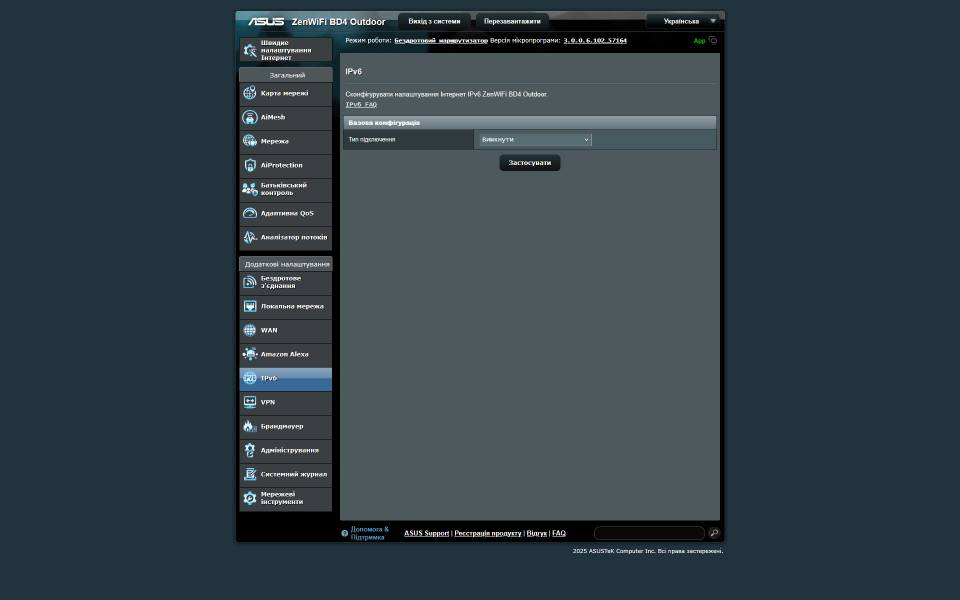Click the footer search input field

tap(649, 533)
